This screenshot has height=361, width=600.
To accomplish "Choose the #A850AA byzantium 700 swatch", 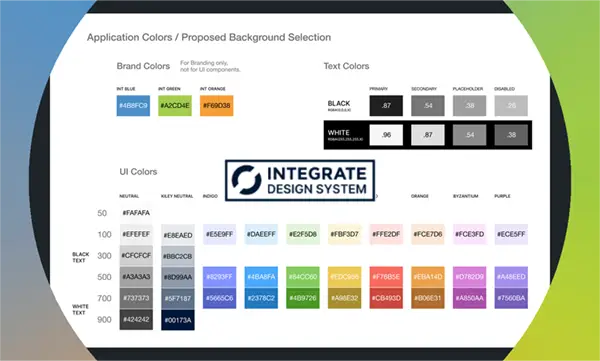I will 470,298.
